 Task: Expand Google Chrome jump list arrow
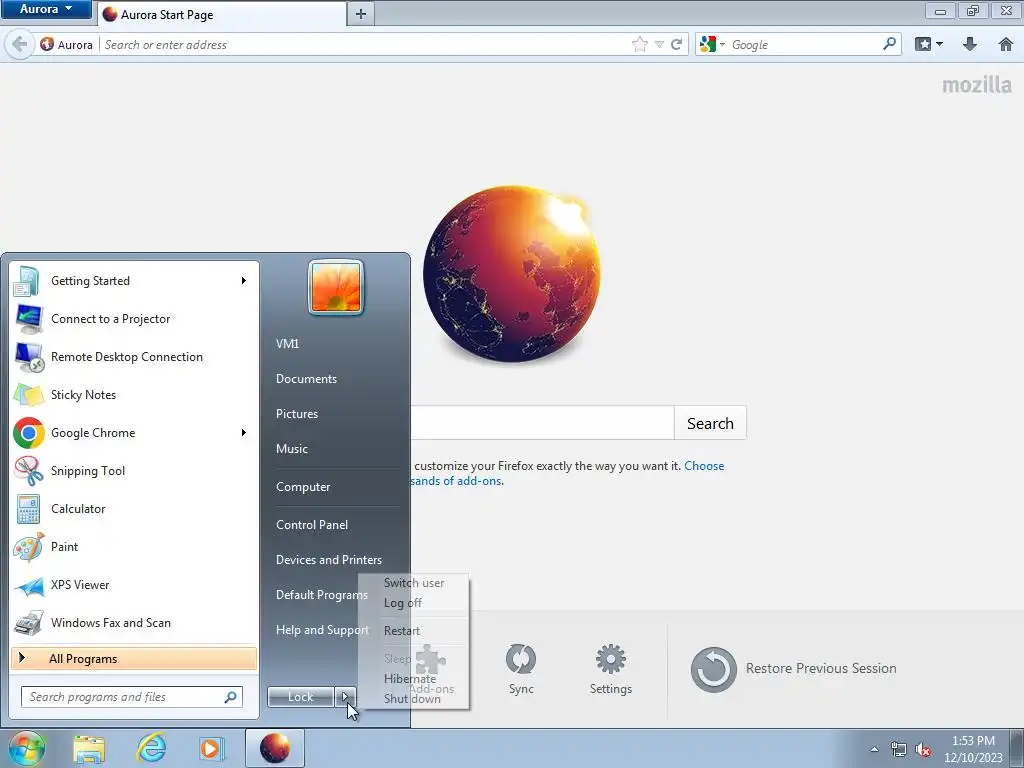coord(244,432)
